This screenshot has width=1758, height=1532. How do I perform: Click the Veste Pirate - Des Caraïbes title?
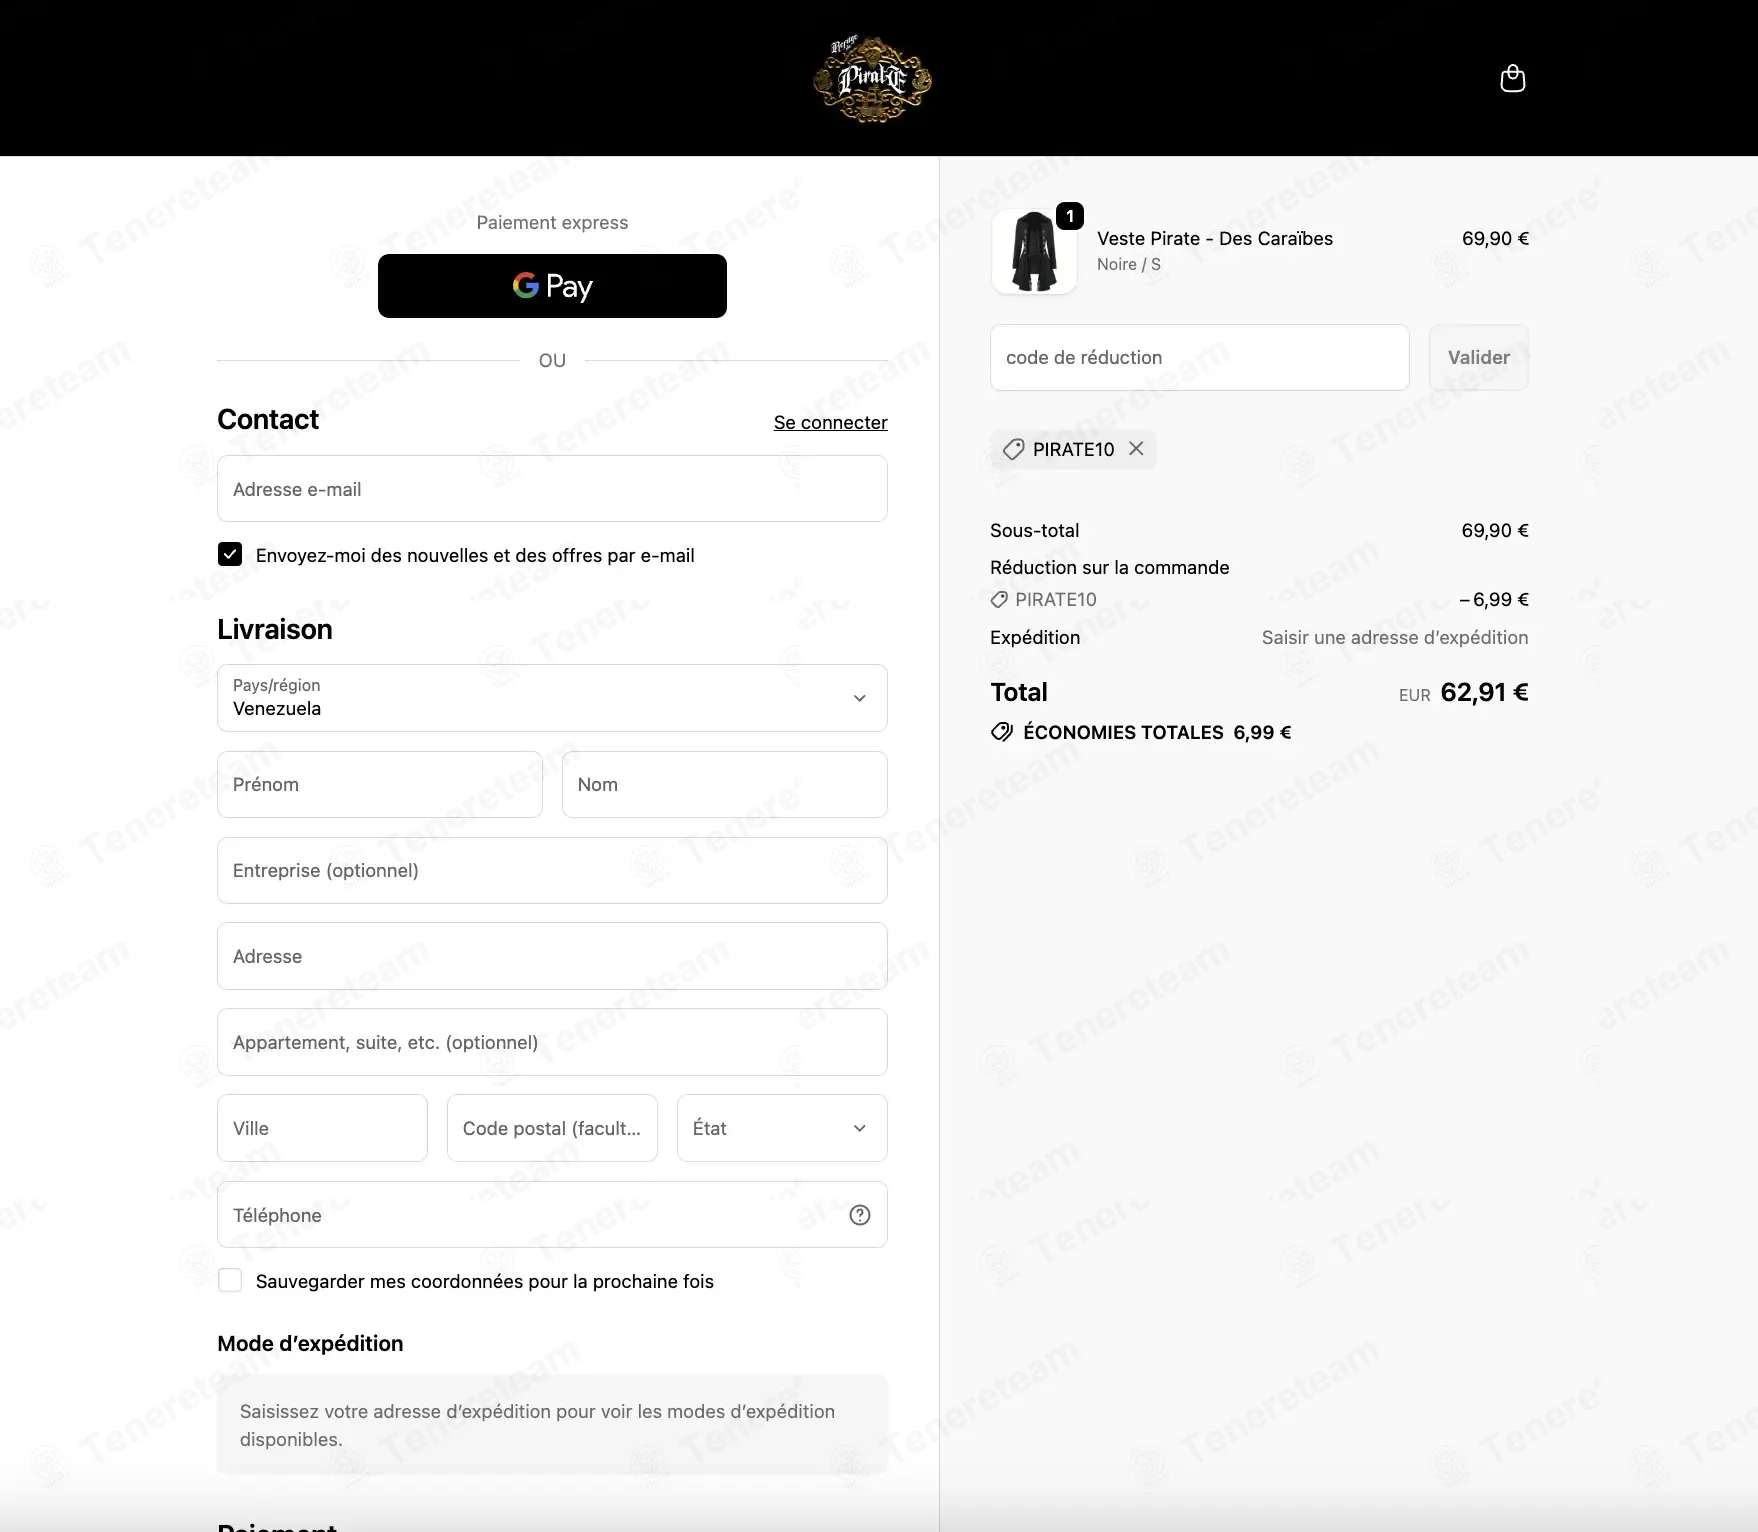1215,238
